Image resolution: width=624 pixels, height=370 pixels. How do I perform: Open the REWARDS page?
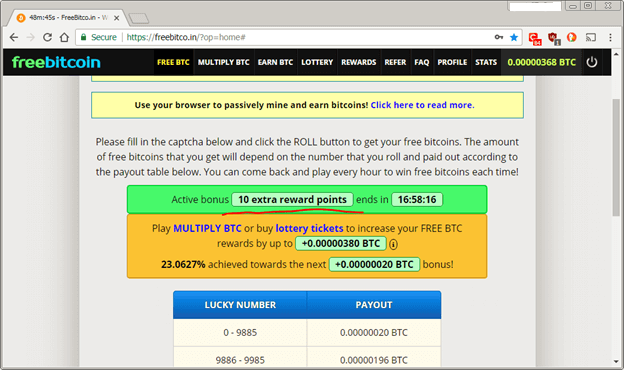359,62
